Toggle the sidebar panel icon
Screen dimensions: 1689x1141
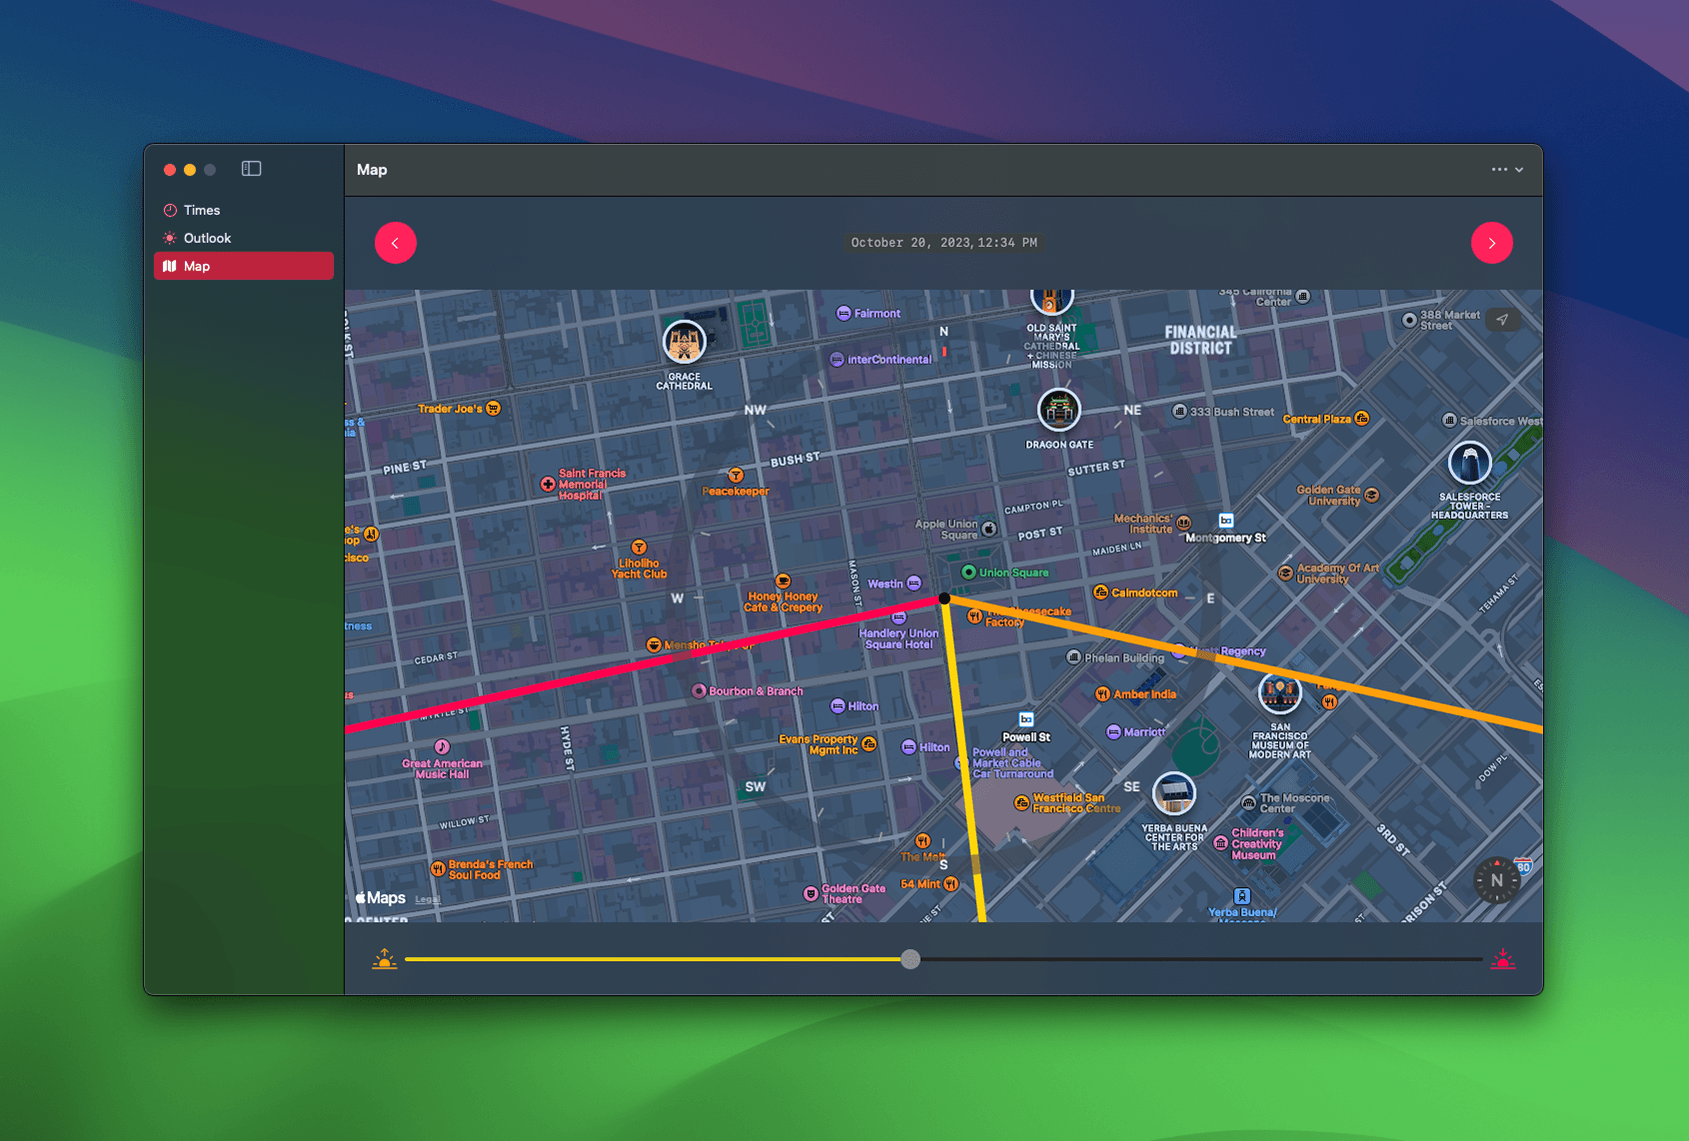pyautogui.click(x=251, y=169)
